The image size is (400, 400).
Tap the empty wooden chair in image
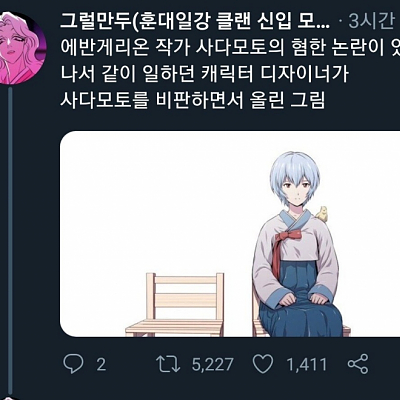176,304
